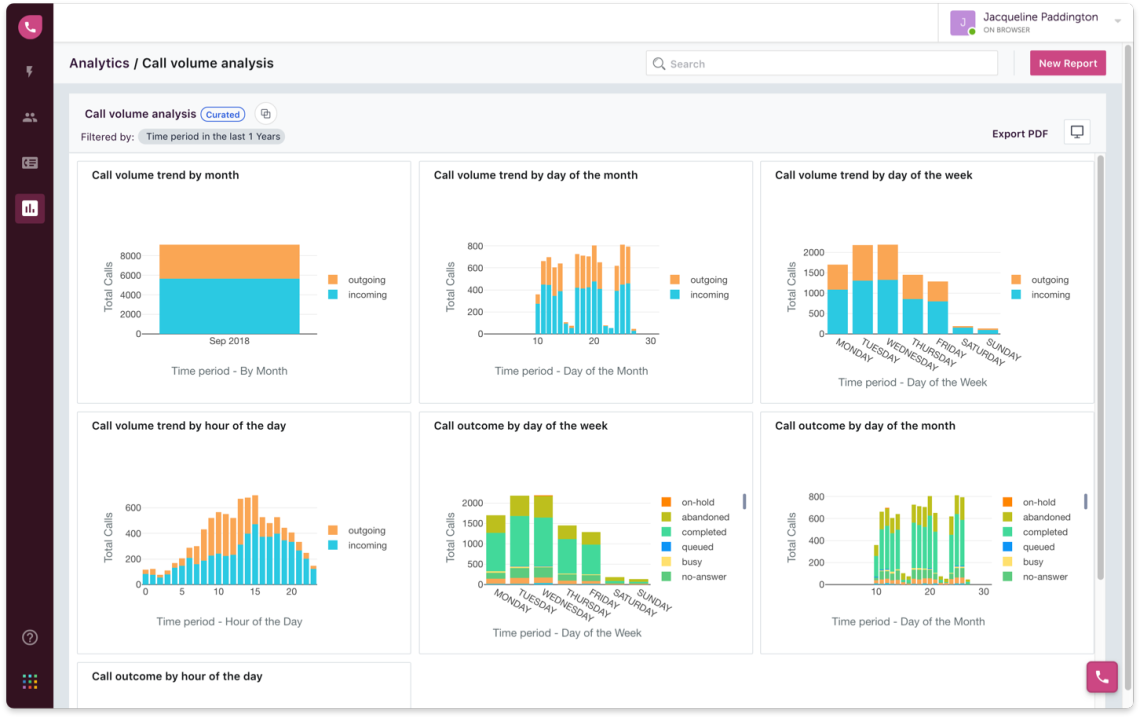
Task: Select the contacts icon in the sidebar
Action: tap(29, 117)
